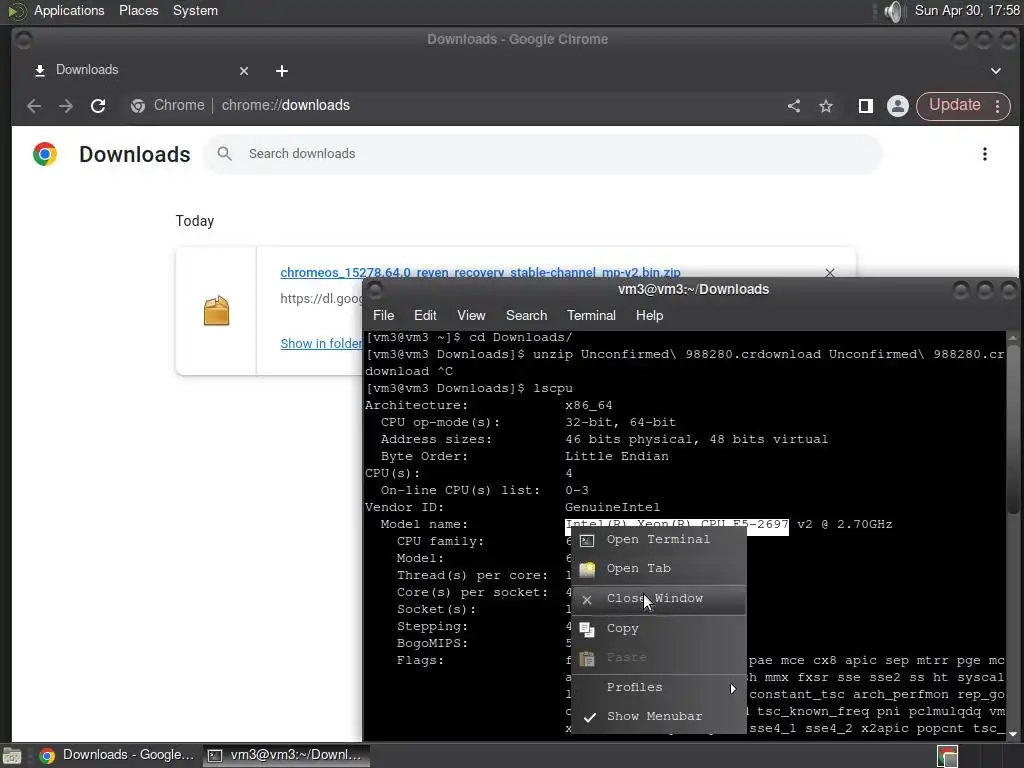Viewport: 1024px width, 768px height.
Task: Open terminal Help menu
Action: coord(649,315)
